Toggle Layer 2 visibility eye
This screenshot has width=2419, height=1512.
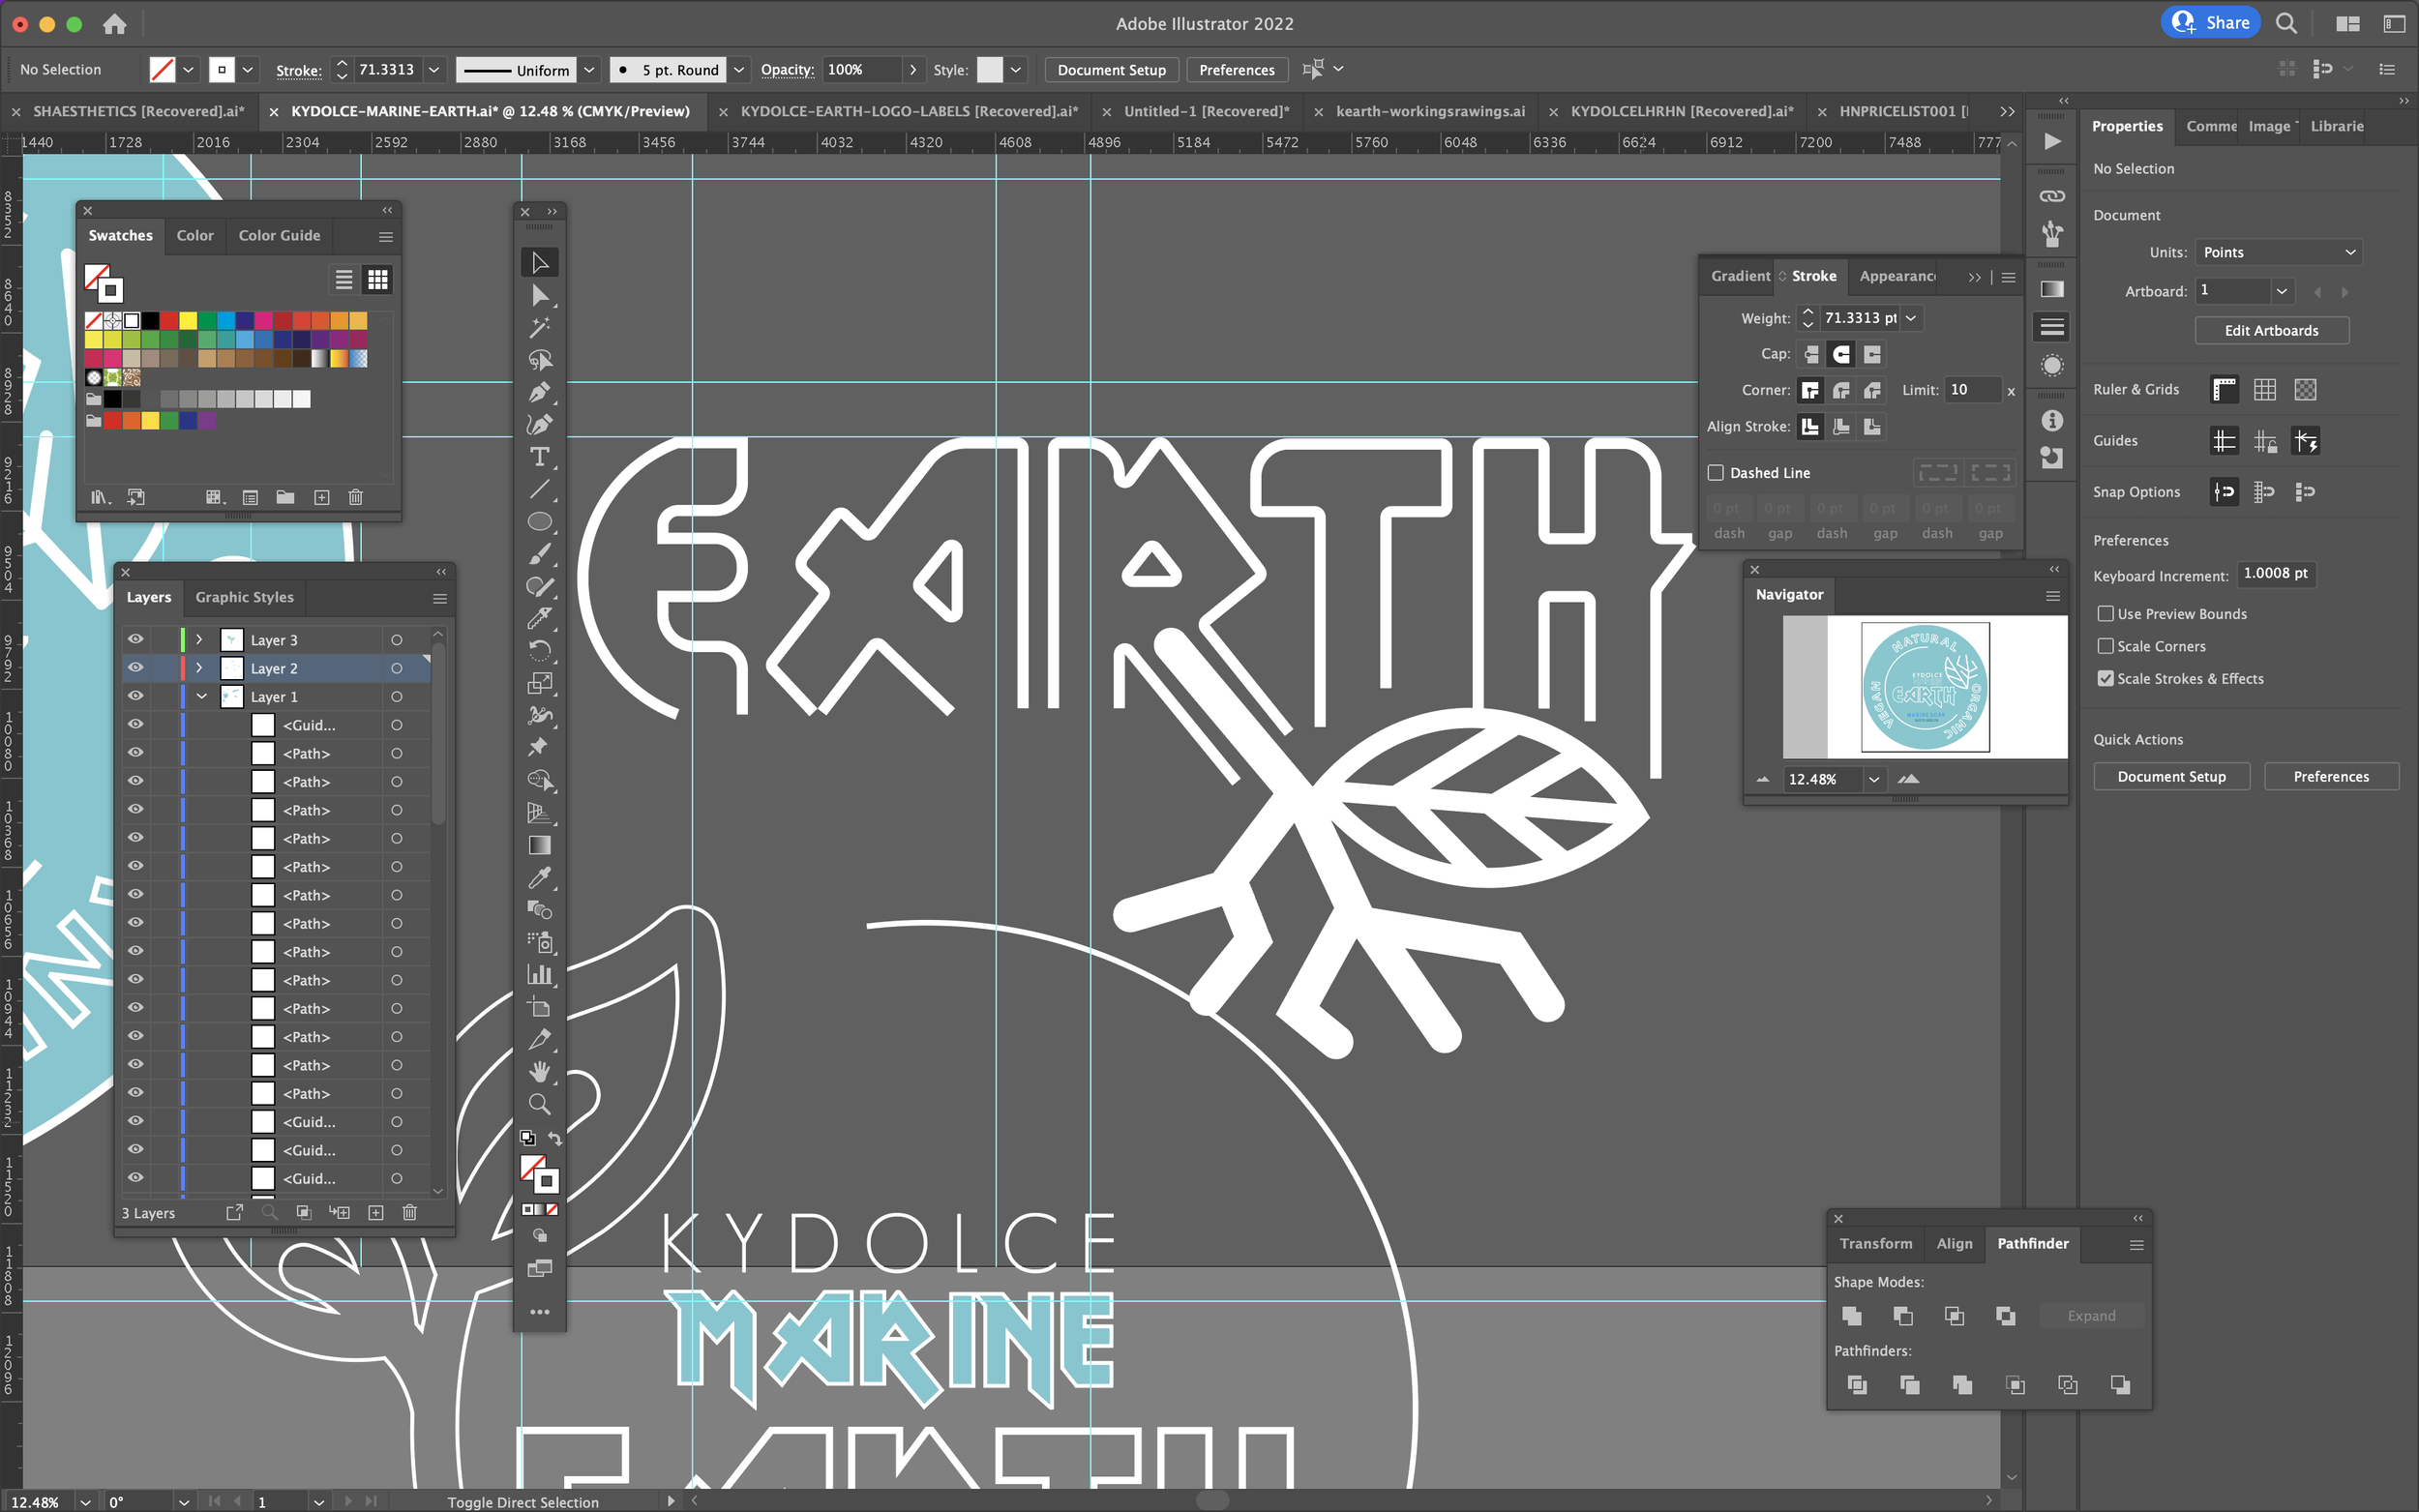tap(135, 668)
